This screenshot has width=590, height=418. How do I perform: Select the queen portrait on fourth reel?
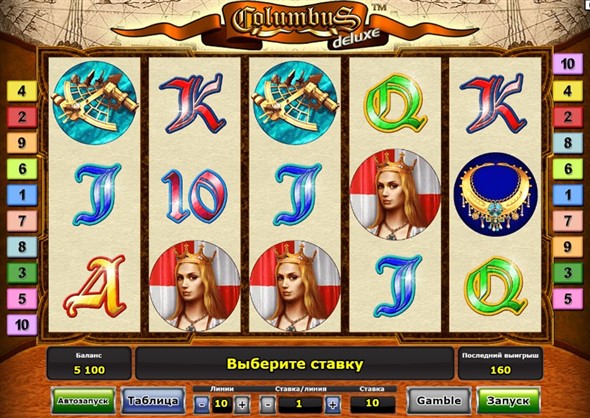coord(395,195)
